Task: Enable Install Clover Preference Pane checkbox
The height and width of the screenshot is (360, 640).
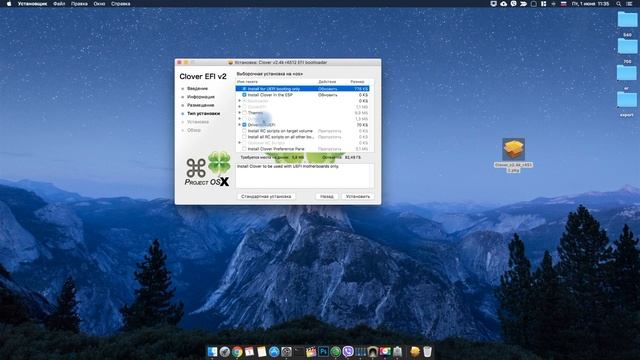Action: pos(244,149)
